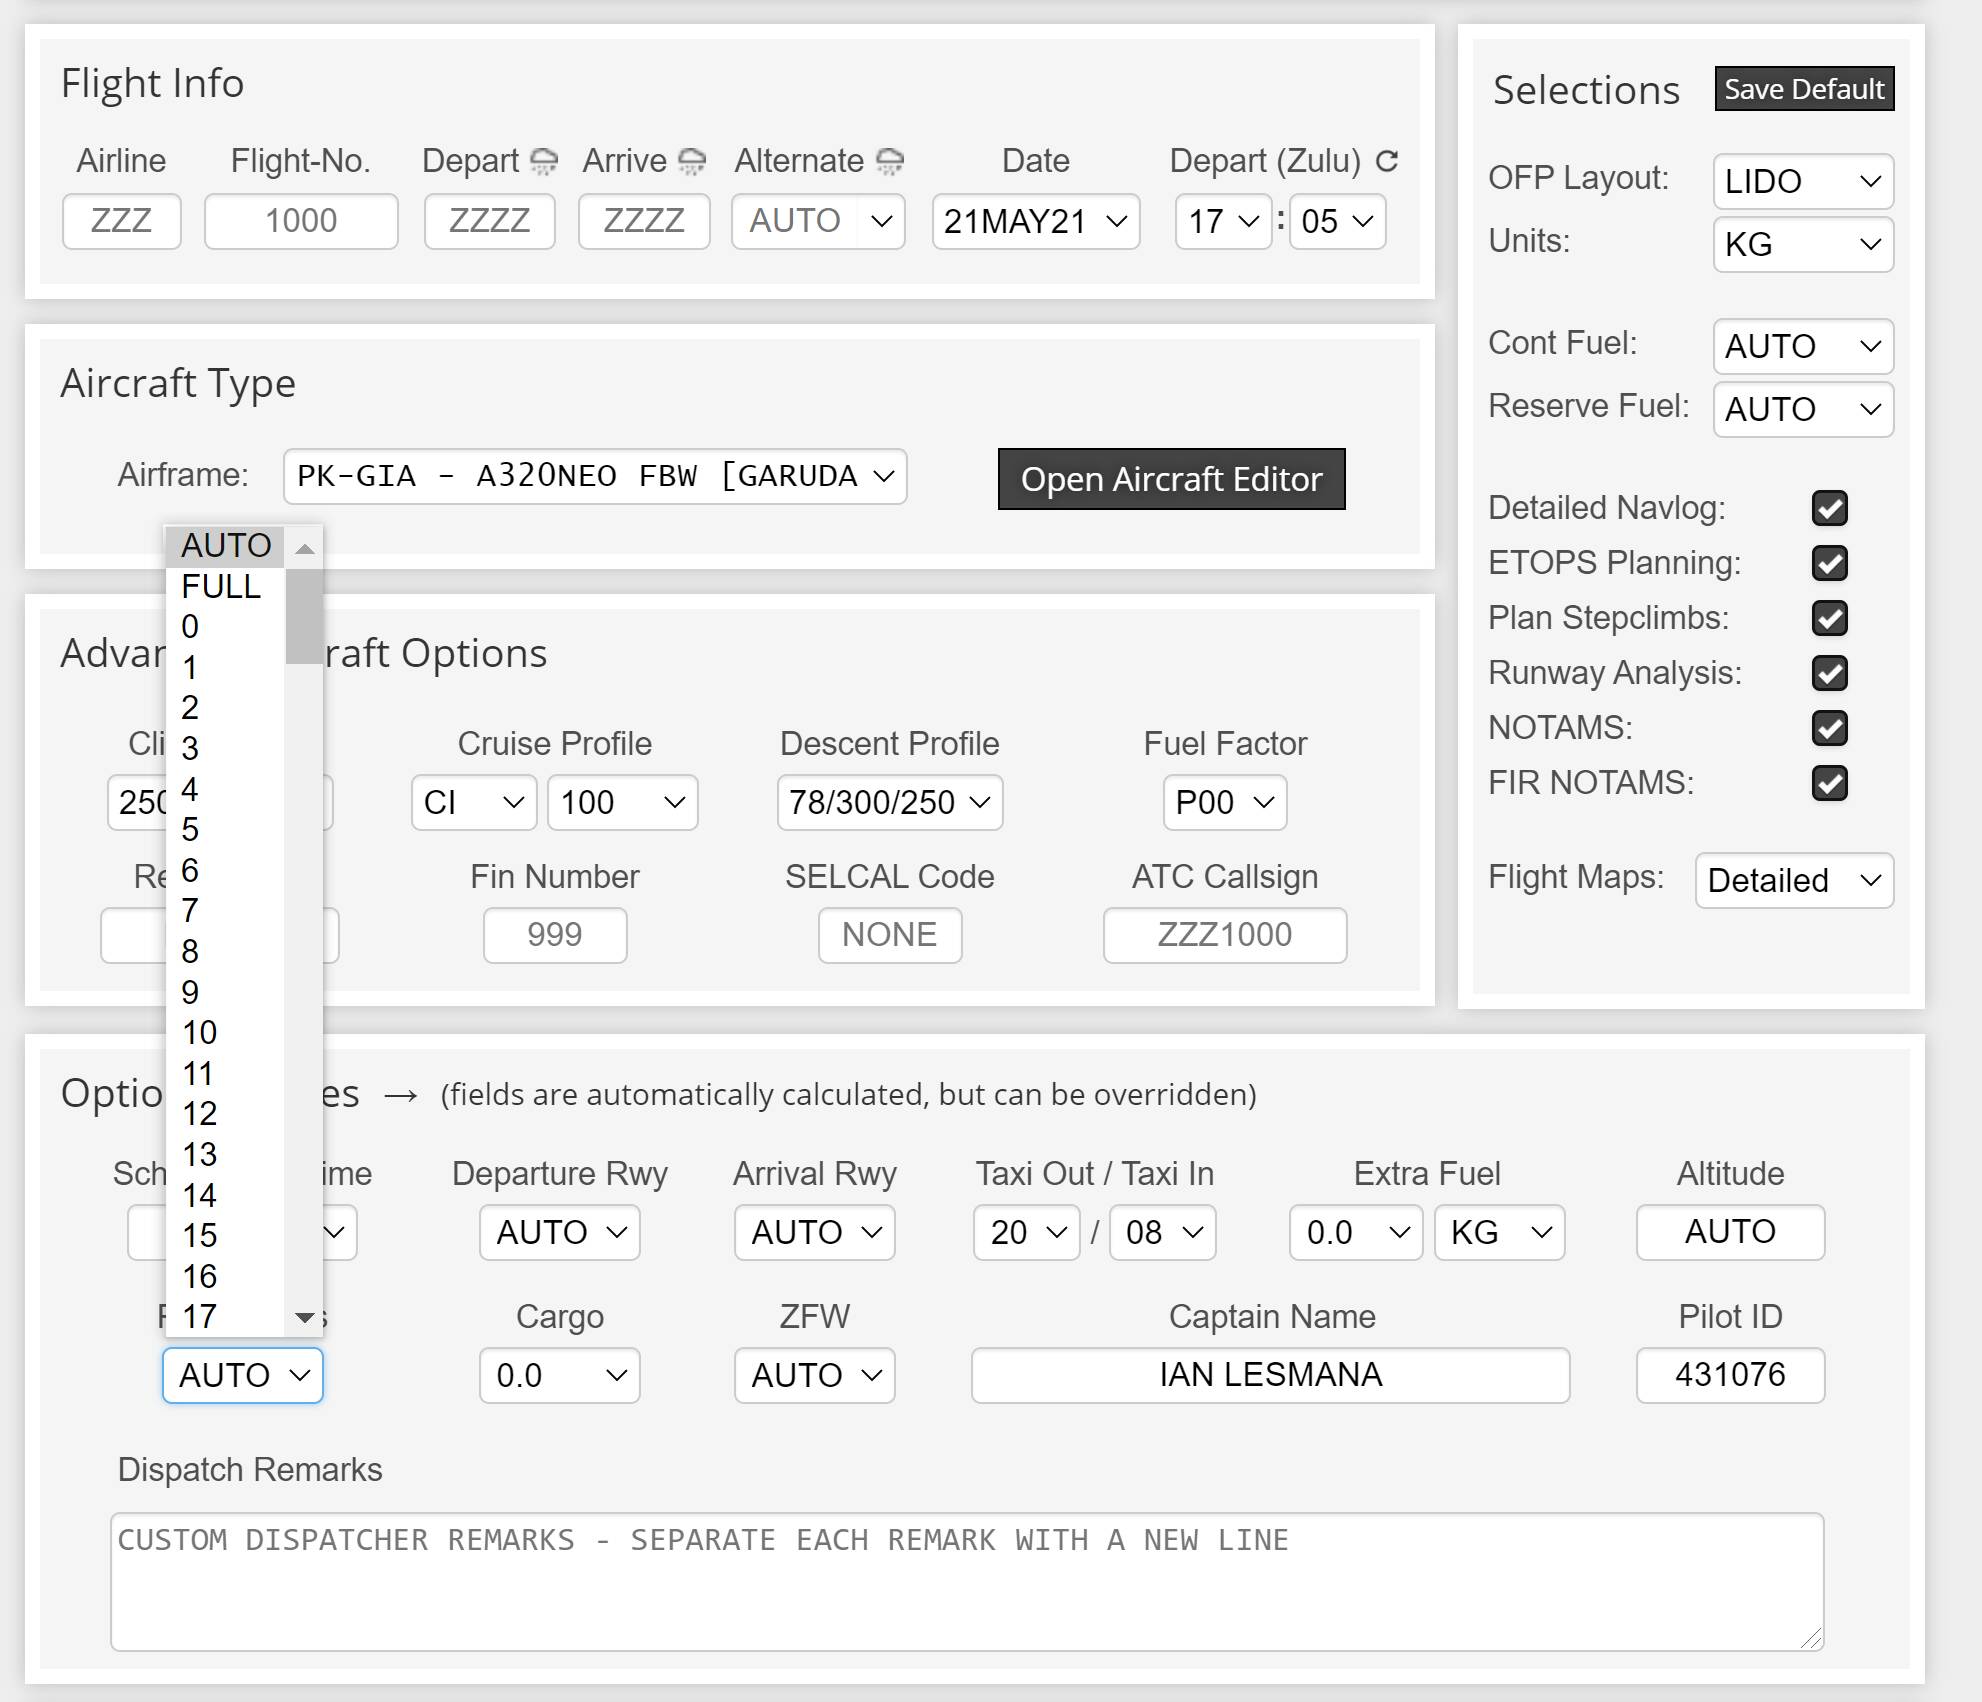1982x1702 pixels.
Task: Click the refresh icon beside Depart (Zulu)
Action: [1387, 160]
